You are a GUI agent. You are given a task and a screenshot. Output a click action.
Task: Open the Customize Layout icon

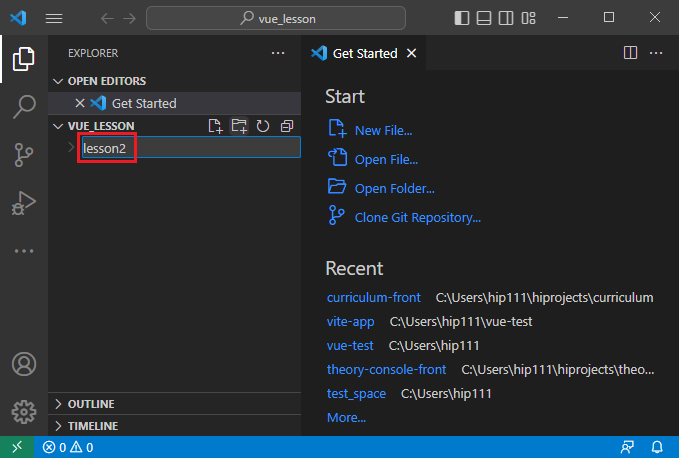click(x=528, y=18)
